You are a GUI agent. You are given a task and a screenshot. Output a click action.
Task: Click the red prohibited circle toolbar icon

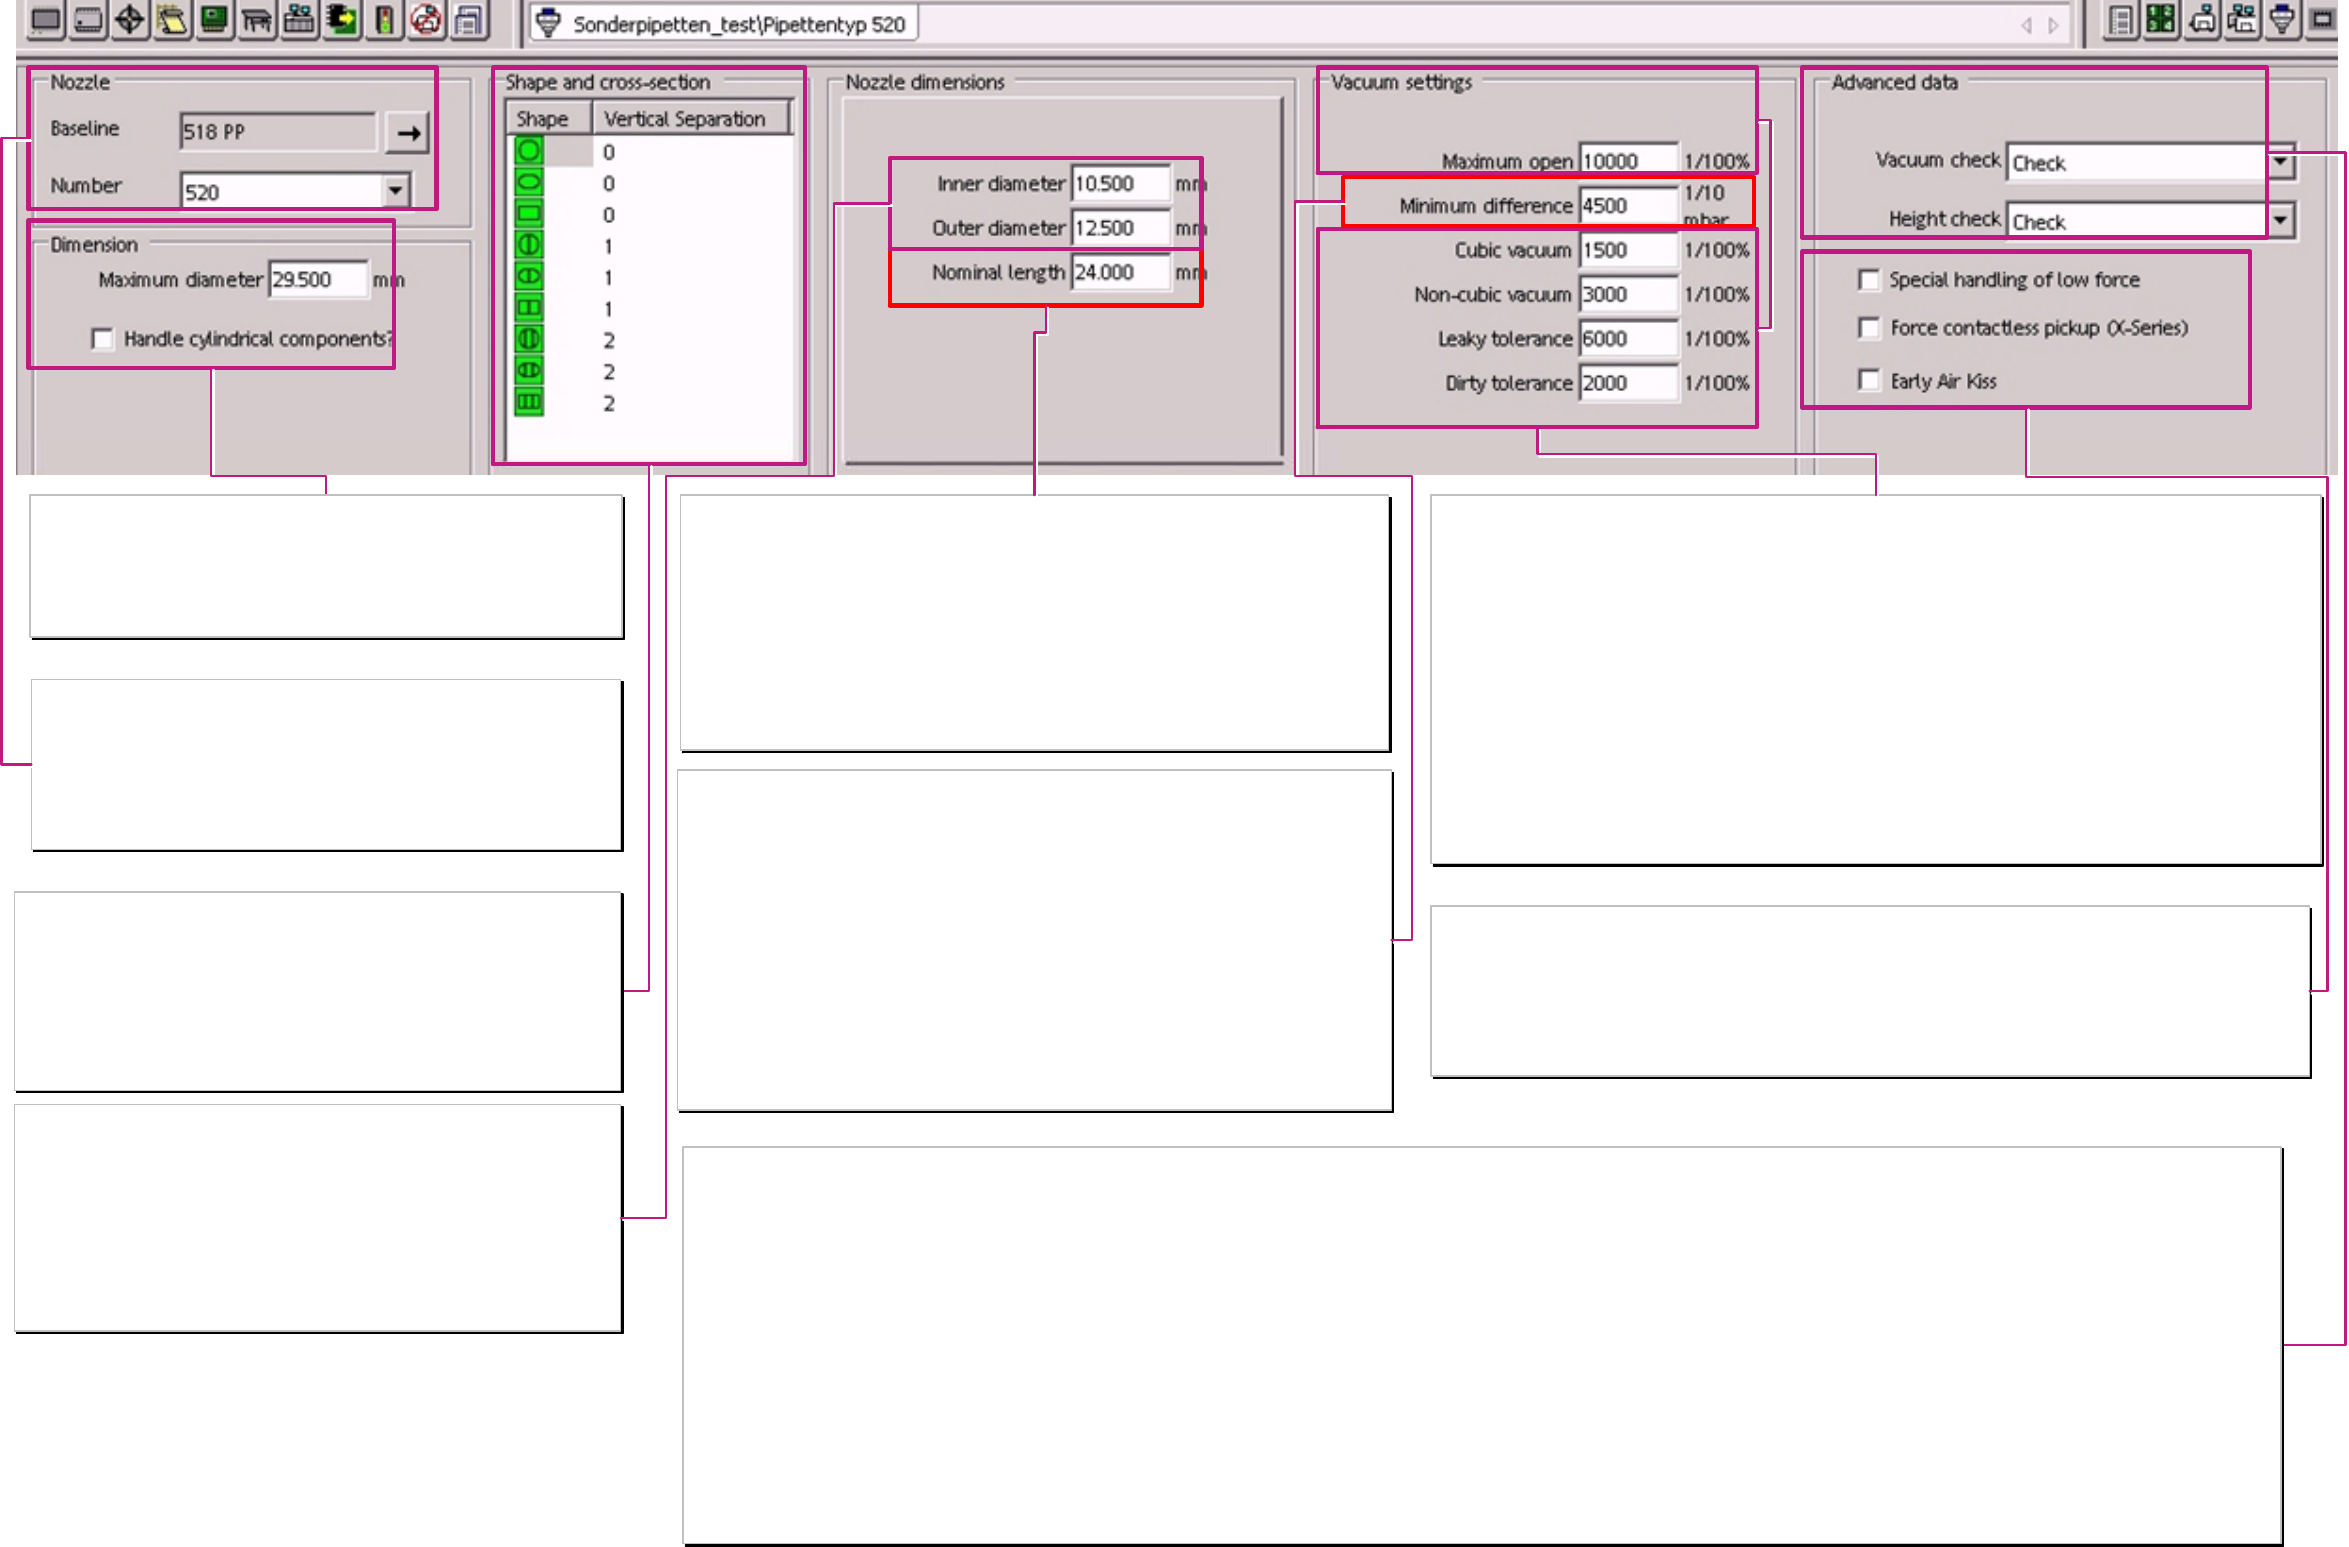427,20
